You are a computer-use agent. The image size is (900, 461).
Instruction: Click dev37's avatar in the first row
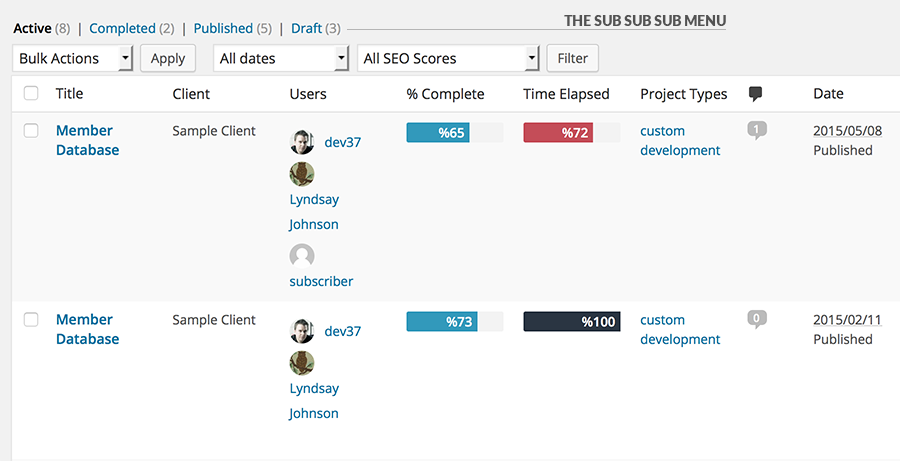tap(302, 142)
